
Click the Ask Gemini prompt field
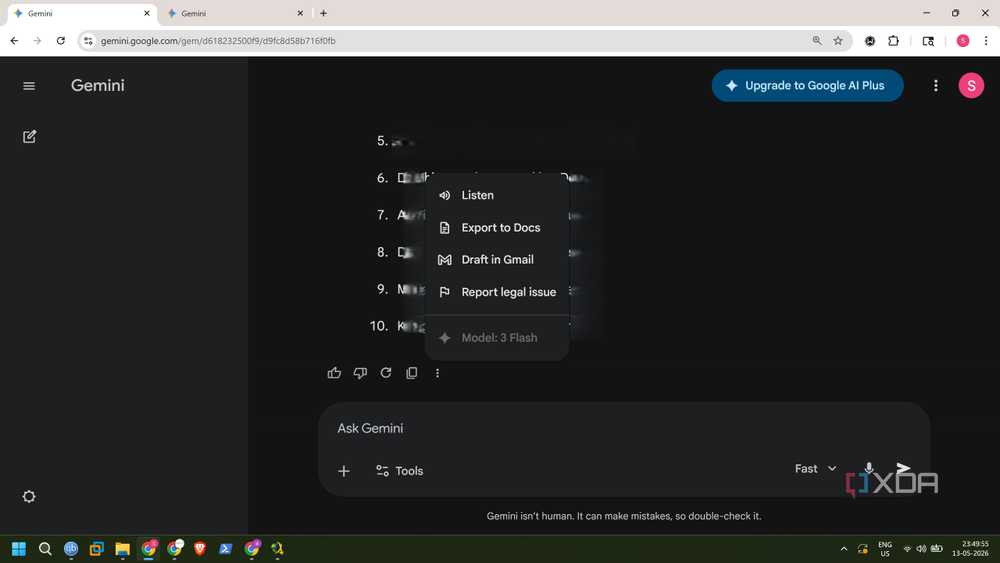(624, 428)
